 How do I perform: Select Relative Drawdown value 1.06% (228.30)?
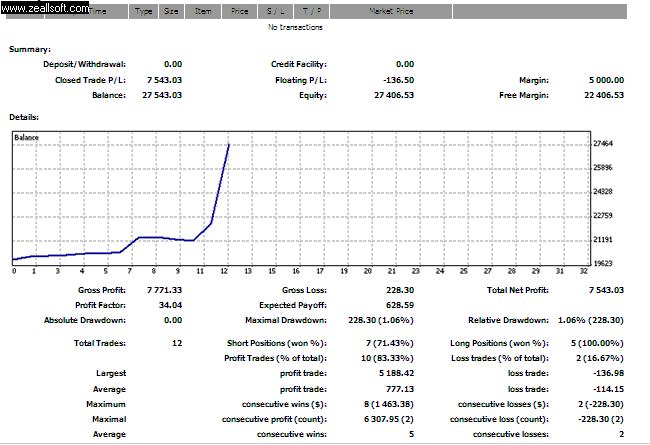pyautogui.click(x=591, y=320)
